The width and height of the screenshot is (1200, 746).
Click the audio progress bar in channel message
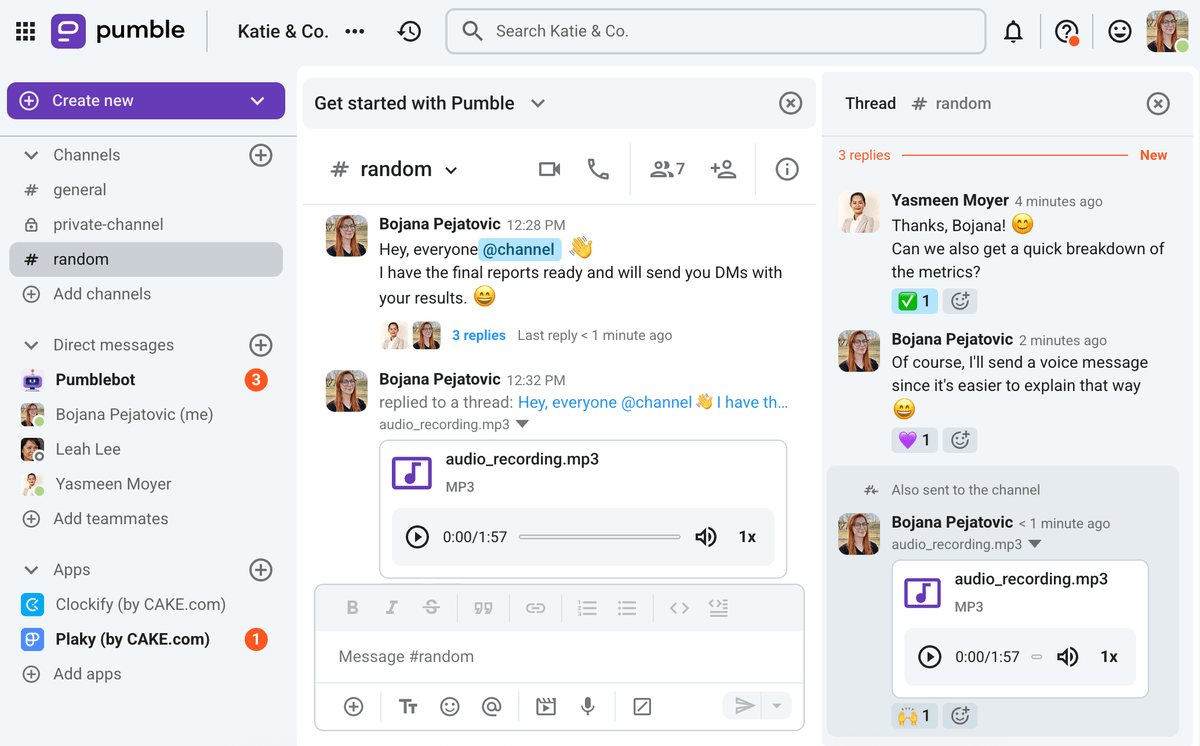(599, 537)
